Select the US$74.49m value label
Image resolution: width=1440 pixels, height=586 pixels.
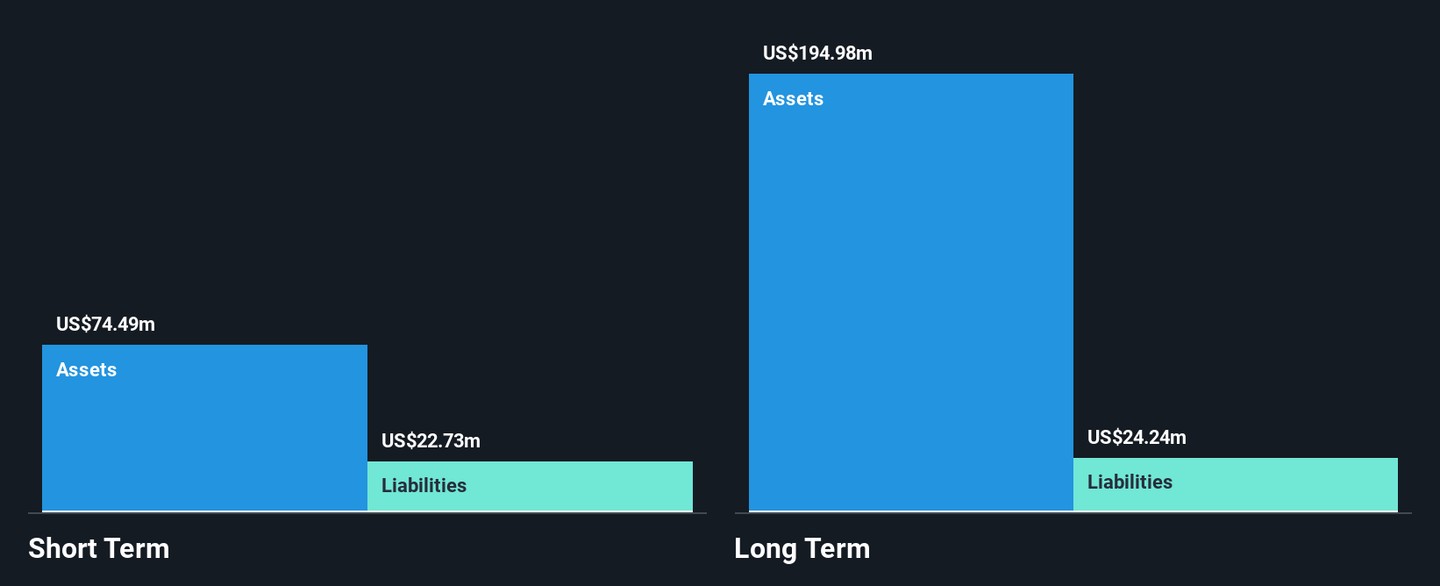click(105, 324)
